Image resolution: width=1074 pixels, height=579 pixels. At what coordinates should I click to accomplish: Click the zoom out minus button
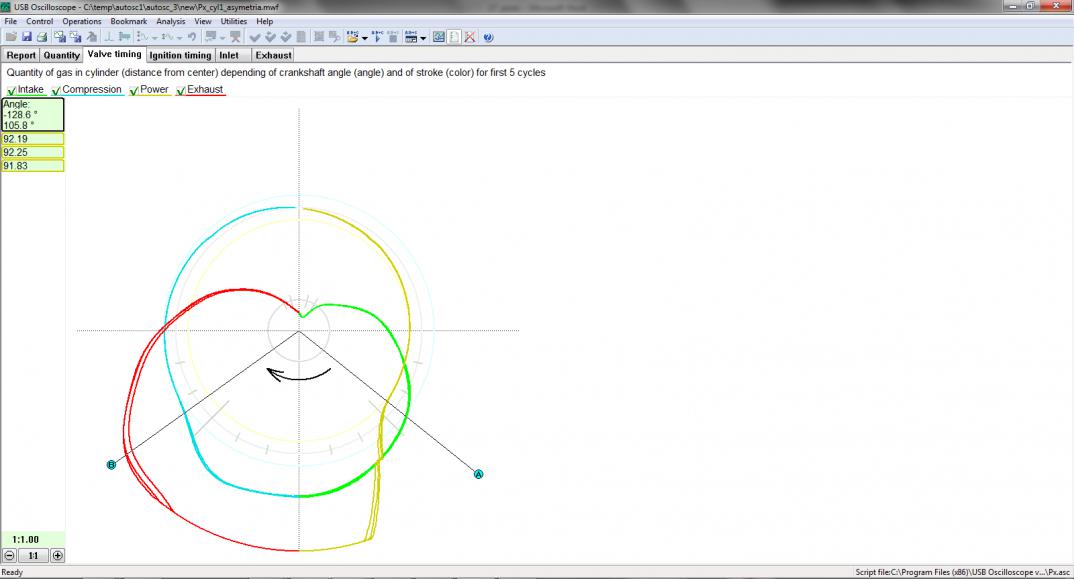pyautogui.click(x=9, y=555)
